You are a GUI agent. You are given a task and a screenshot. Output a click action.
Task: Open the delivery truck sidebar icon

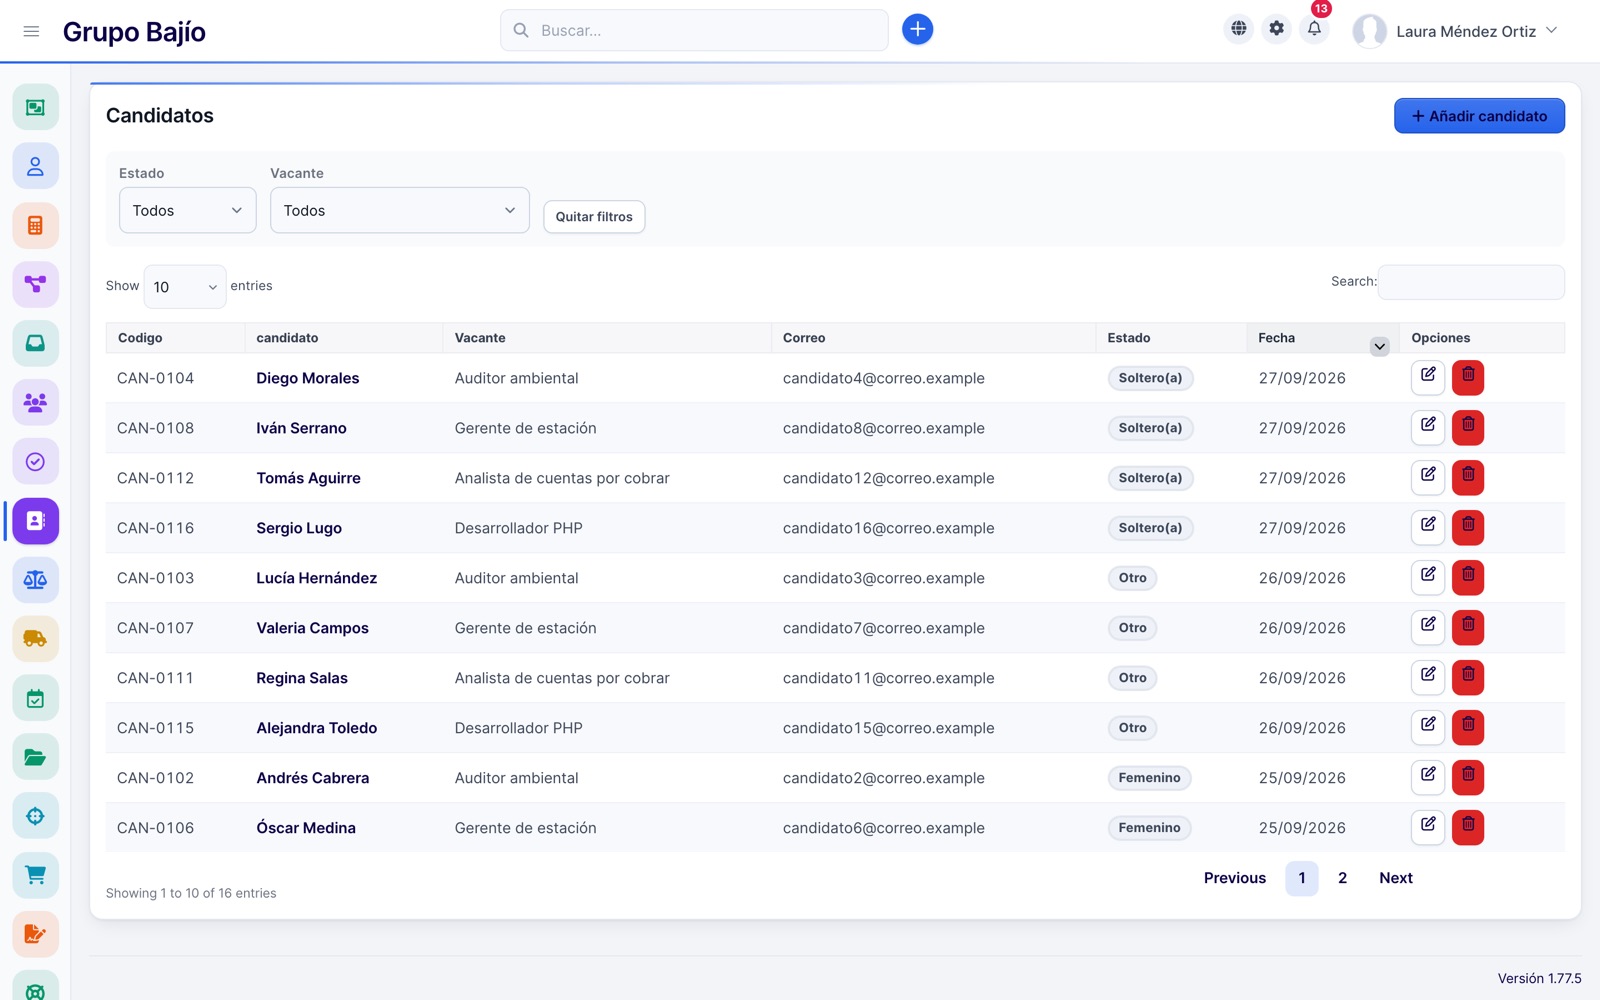point(35,638)
